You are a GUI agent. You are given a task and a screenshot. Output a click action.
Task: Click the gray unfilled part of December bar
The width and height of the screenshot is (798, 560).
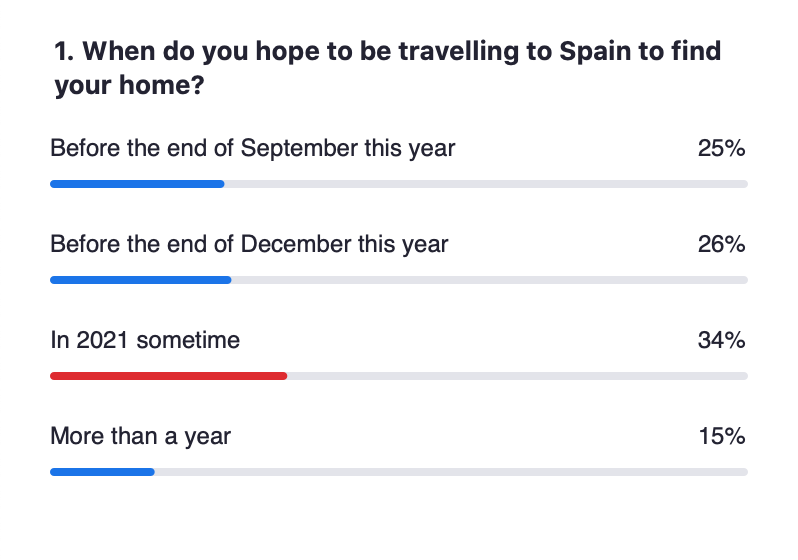(489, 280)
